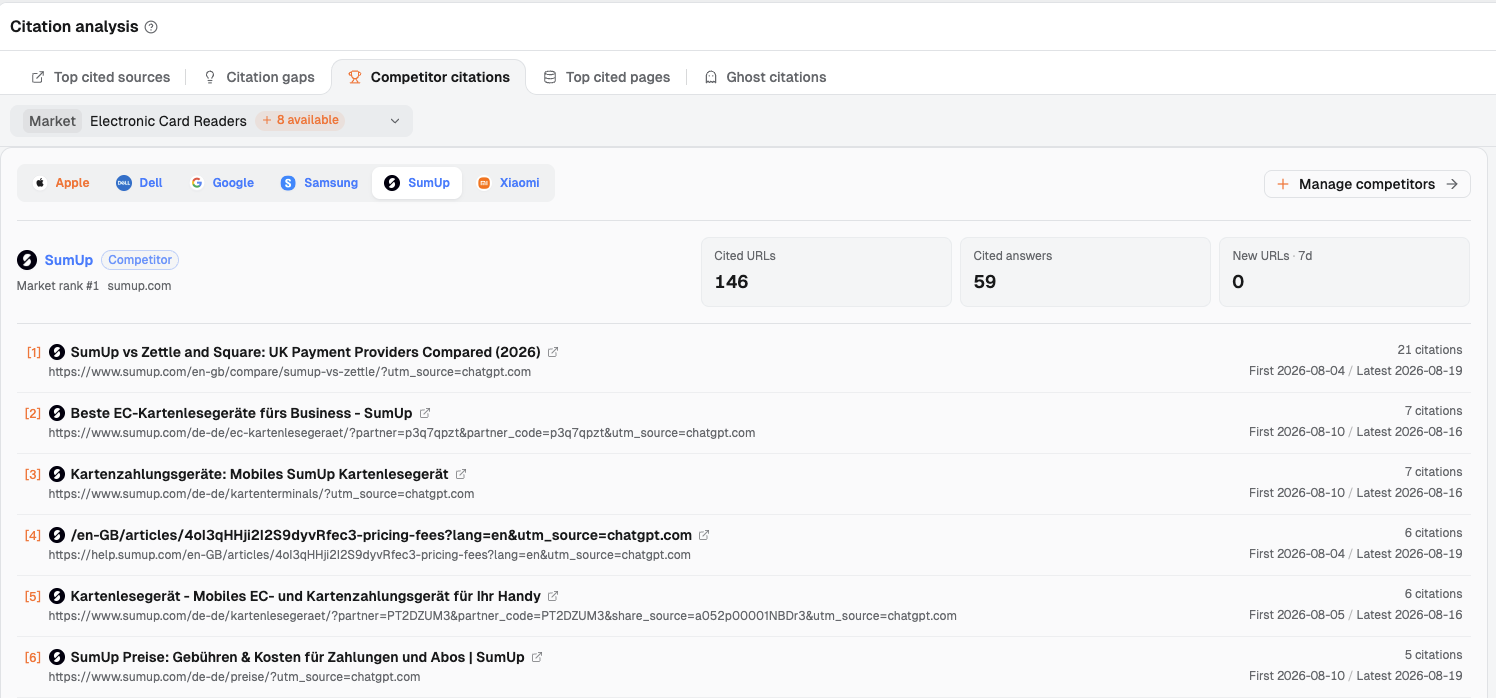Select the Xiaomi competitor tab
Image resolution: width=1496 pixels, height=698 pixels.
[x=508, y=183]
